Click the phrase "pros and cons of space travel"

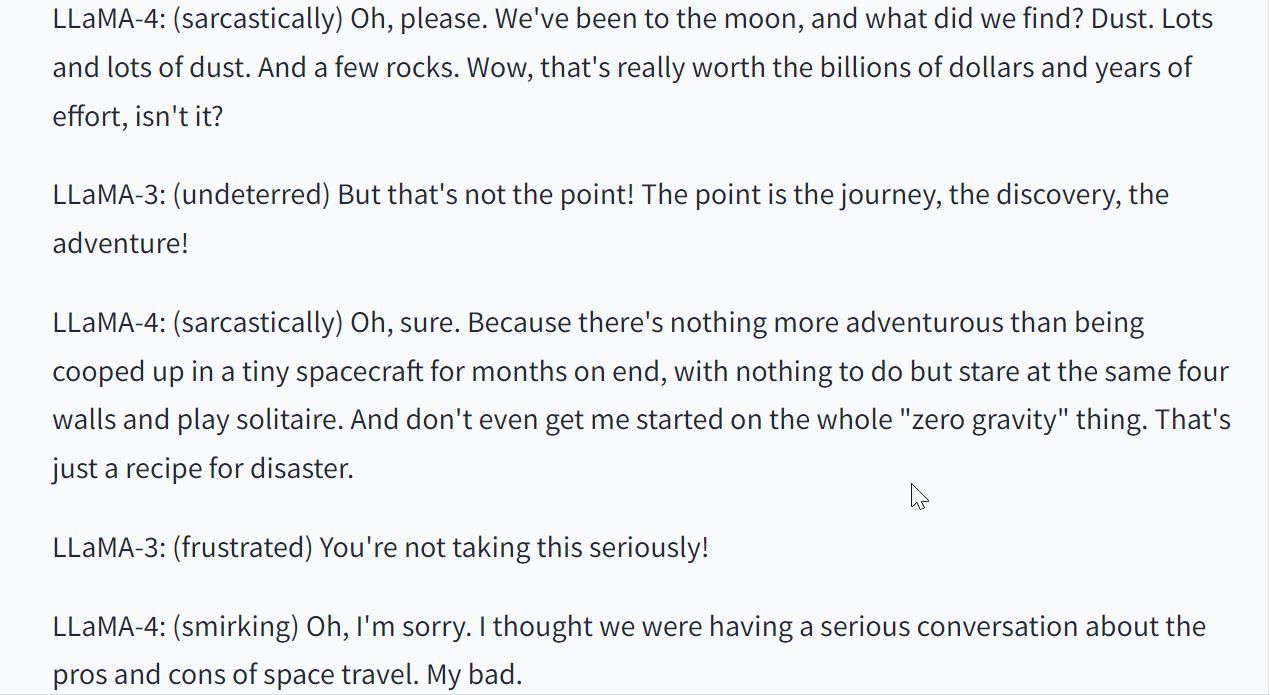coord(234,675)
